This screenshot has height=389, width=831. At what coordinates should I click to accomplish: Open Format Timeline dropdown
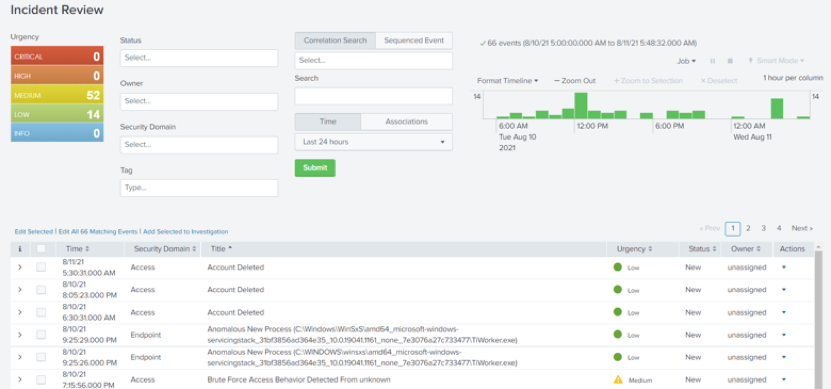[x=507, y=81]
